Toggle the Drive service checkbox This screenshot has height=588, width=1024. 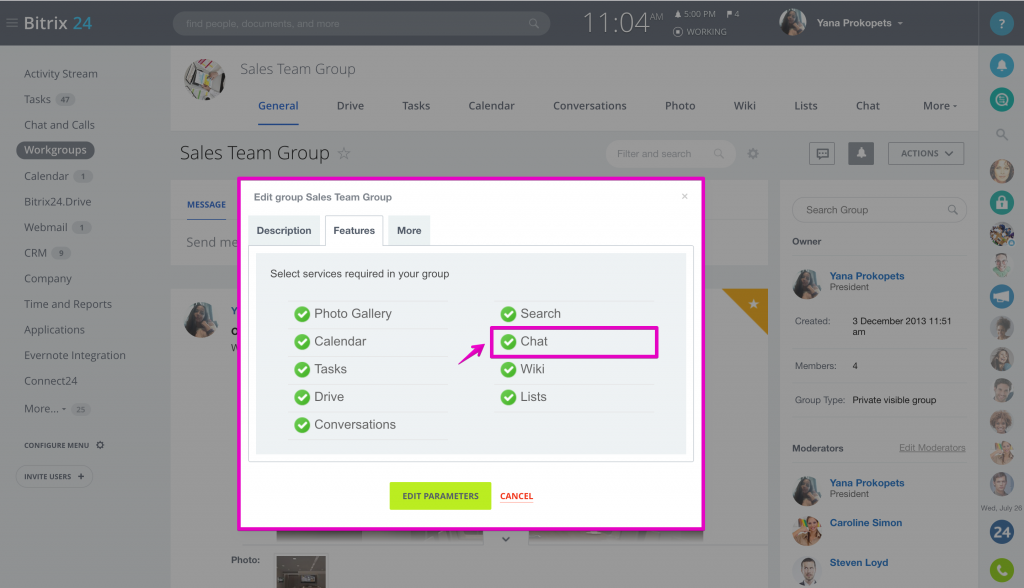[302, 397]
